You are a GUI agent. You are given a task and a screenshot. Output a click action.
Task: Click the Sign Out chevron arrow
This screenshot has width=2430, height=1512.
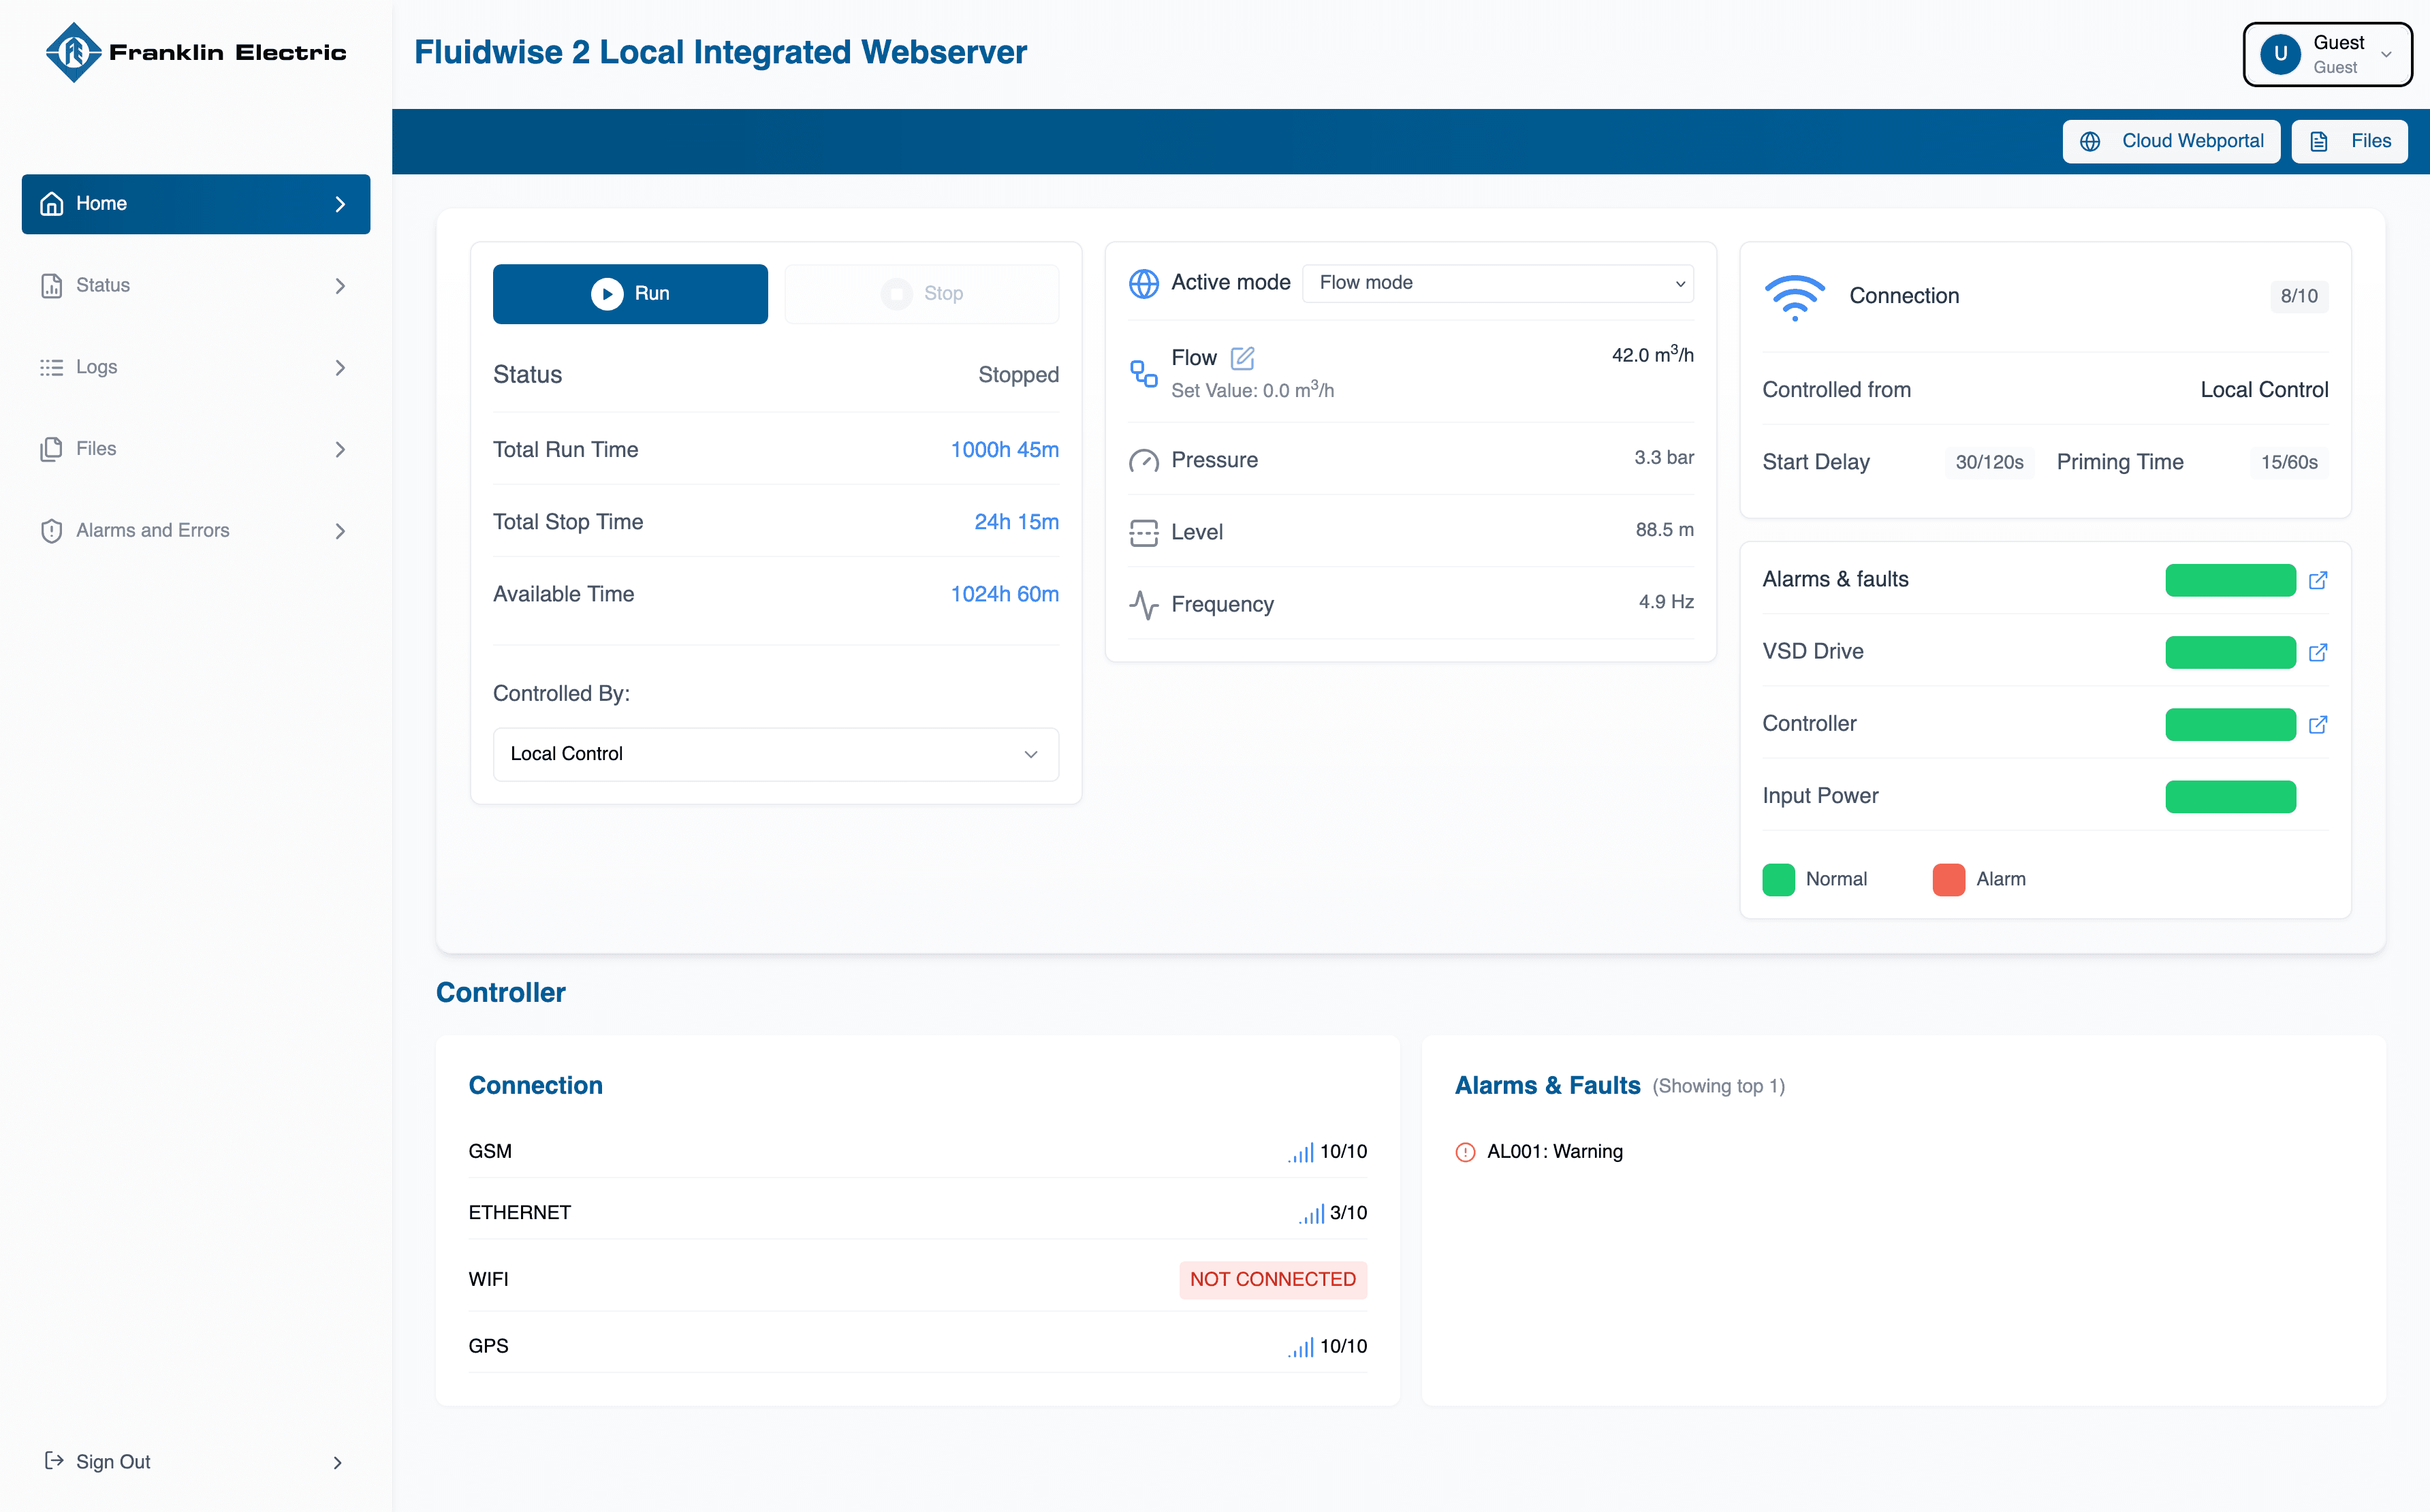coord(337,1462)
